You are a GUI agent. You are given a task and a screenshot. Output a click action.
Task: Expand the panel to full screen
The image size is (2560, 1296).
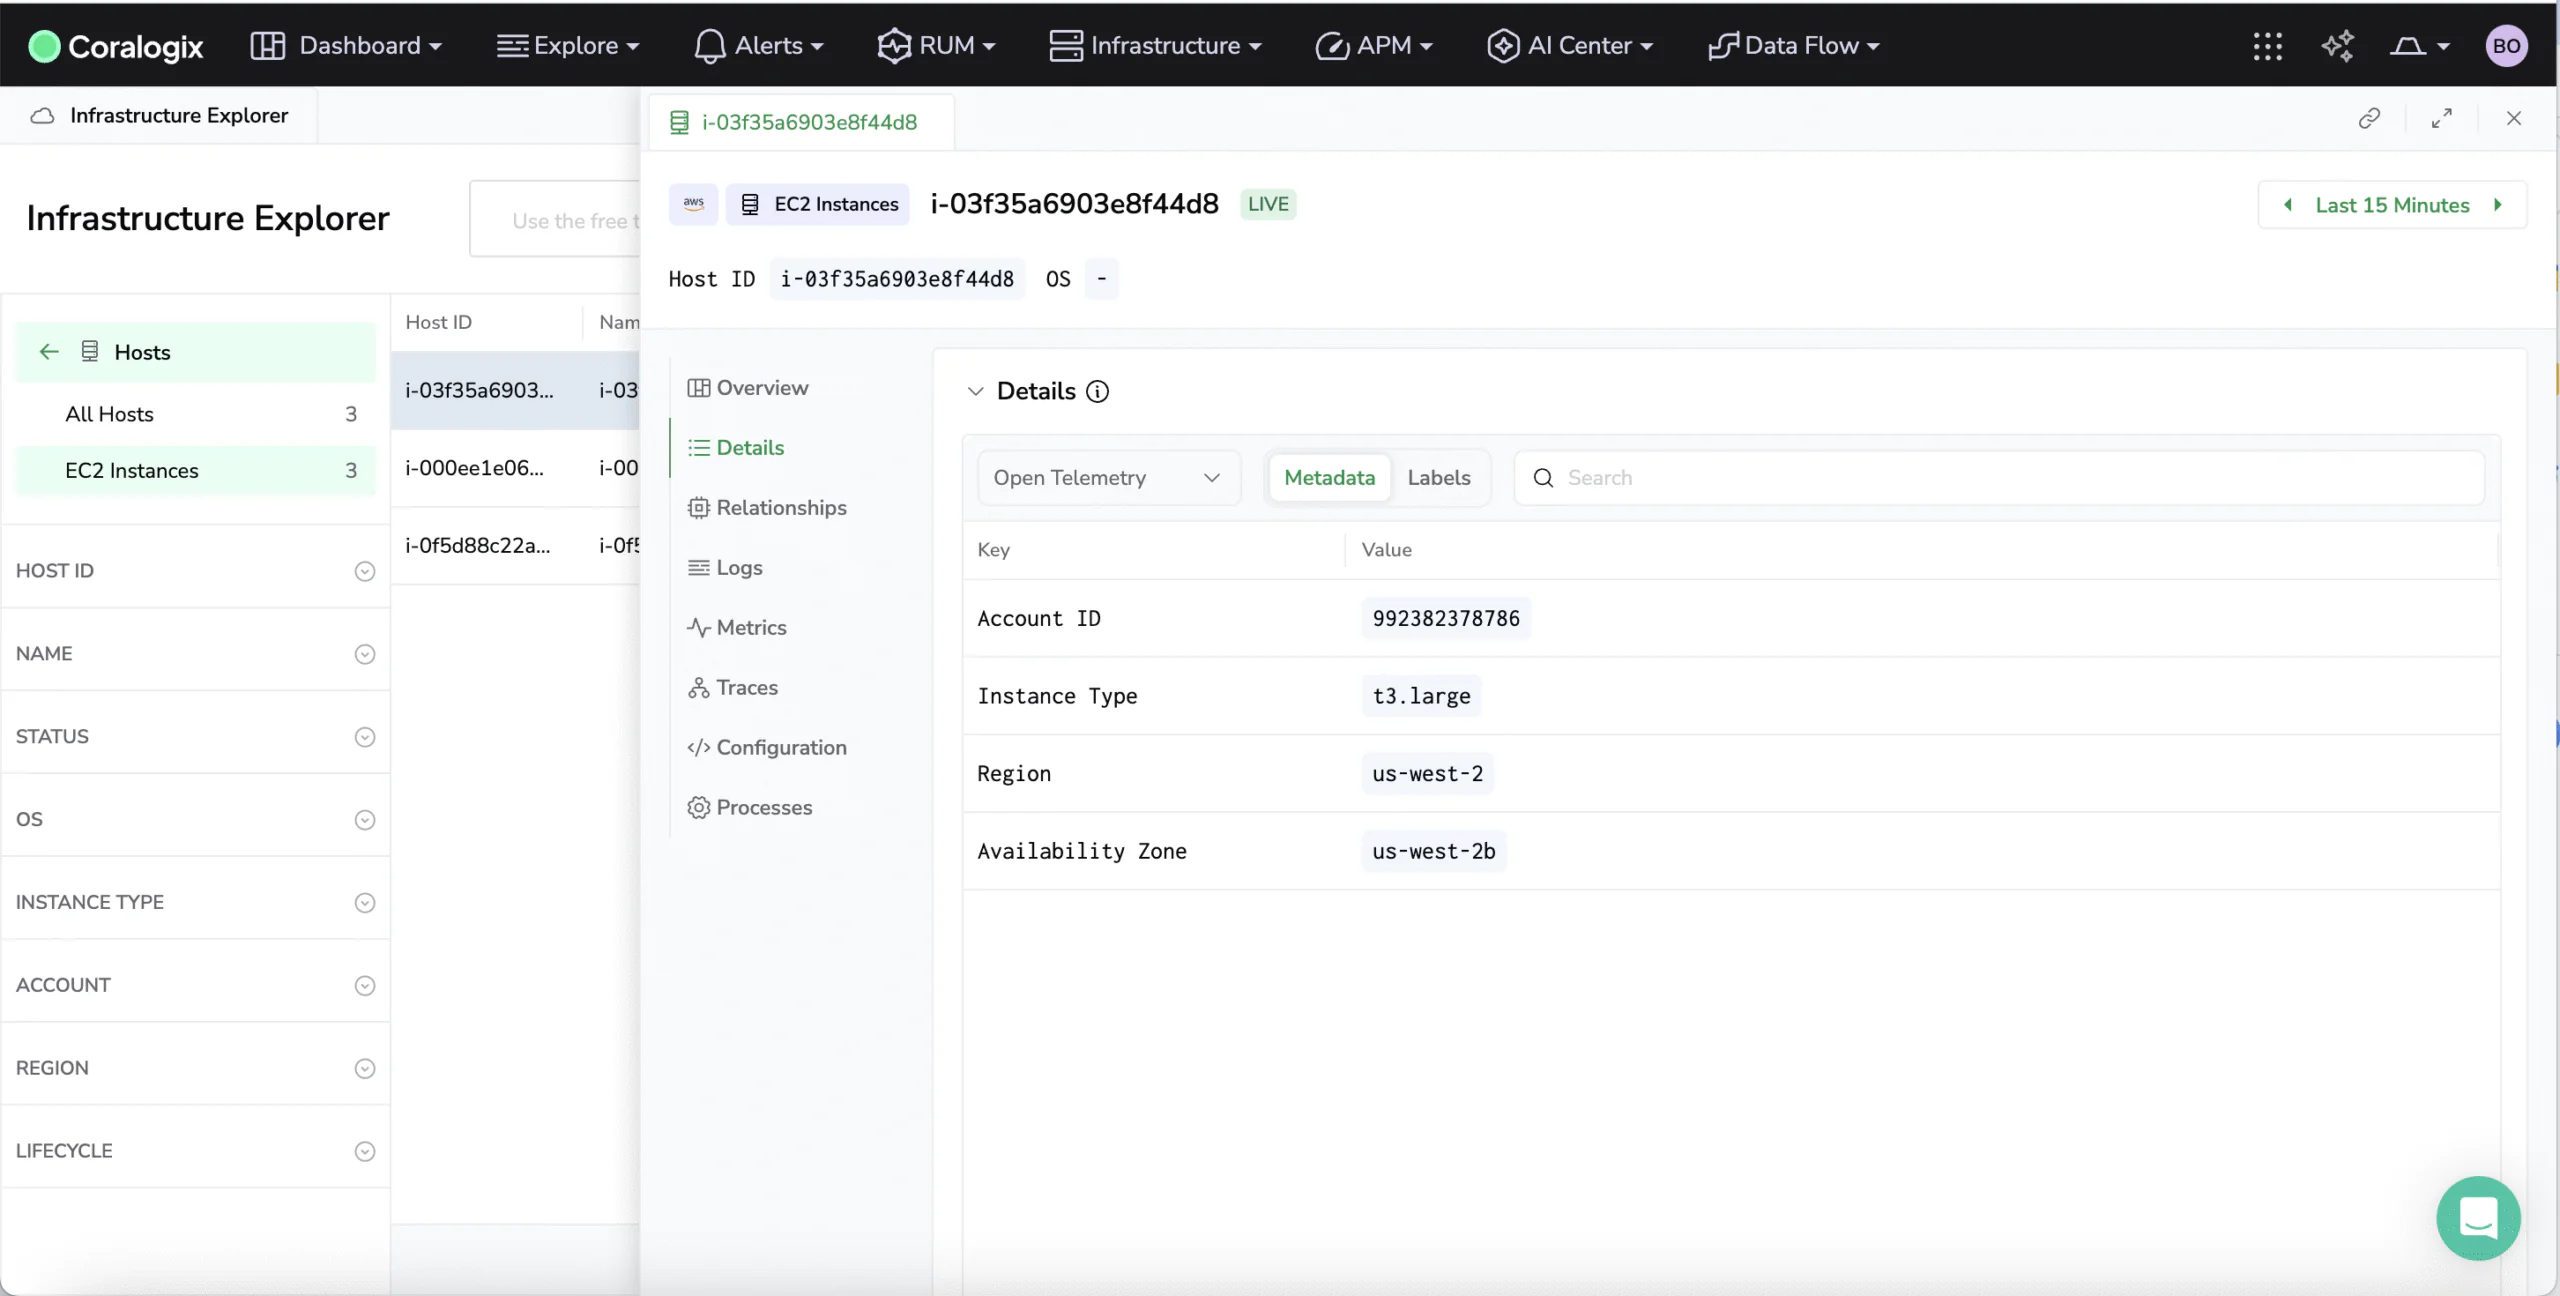(2441, 119)
